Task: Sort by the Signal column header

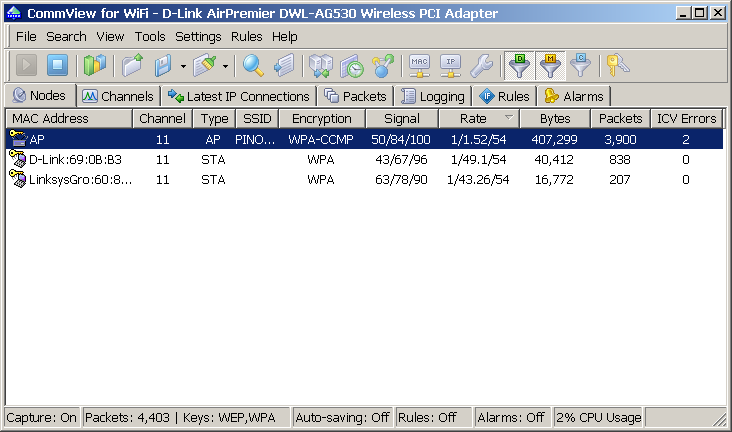Action: [402, 119]
